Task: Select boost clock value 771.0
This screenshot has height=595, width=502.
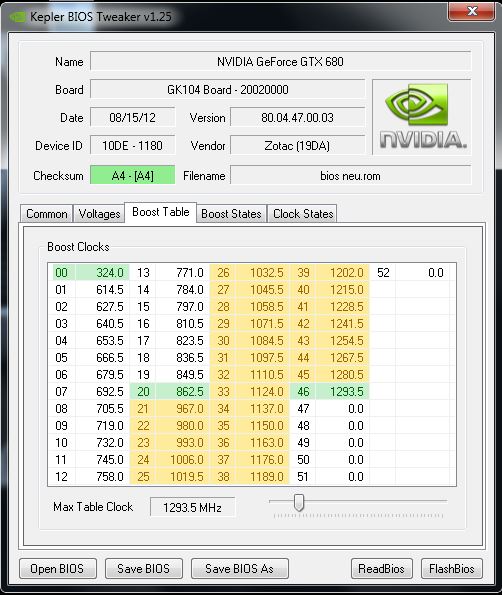Action: pos(183,272)
